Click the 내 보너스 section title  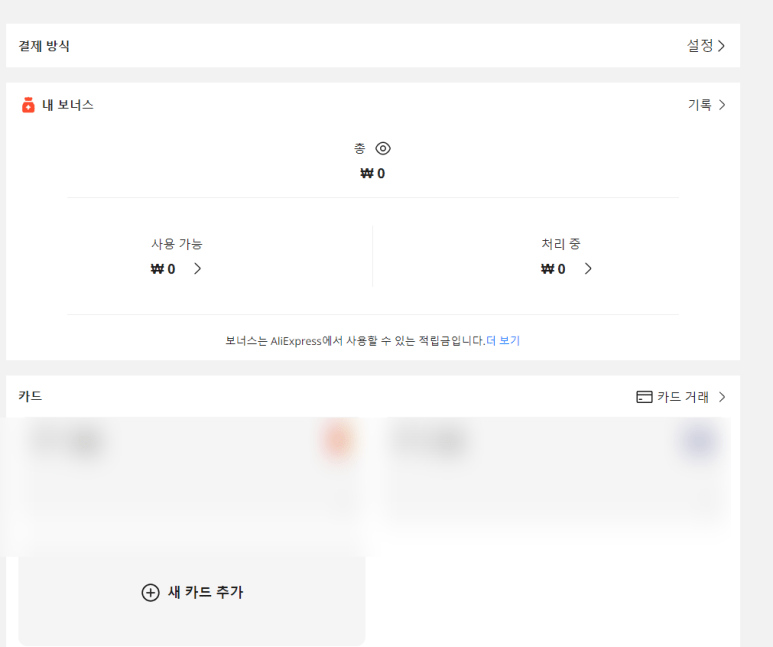tap(68, 105)
